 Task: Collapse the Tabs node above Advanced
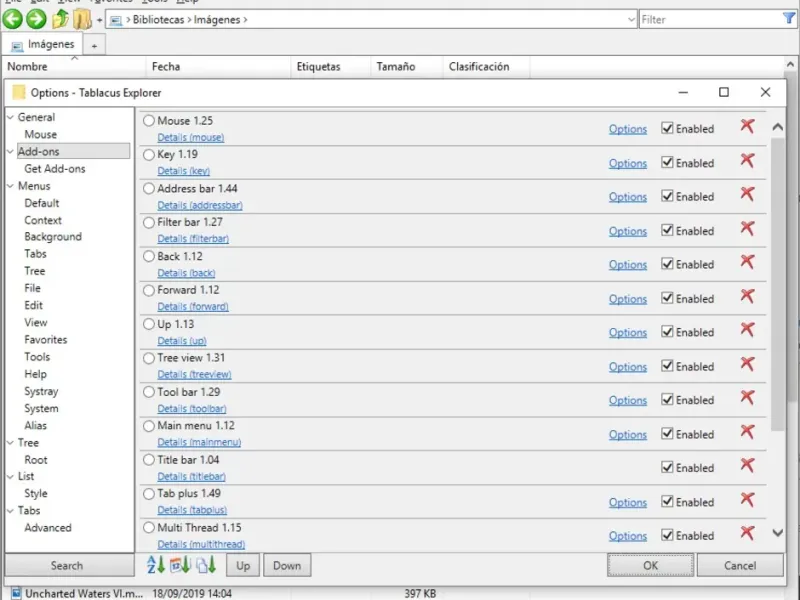(10, 511)
